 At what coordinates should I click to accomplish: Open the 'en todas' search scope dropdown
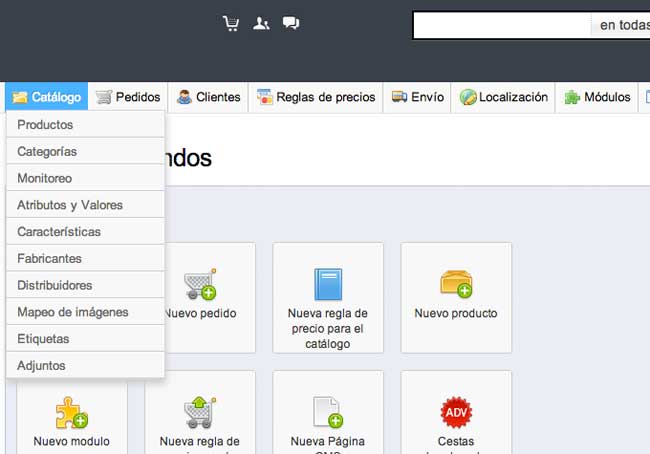click(621, 25)
